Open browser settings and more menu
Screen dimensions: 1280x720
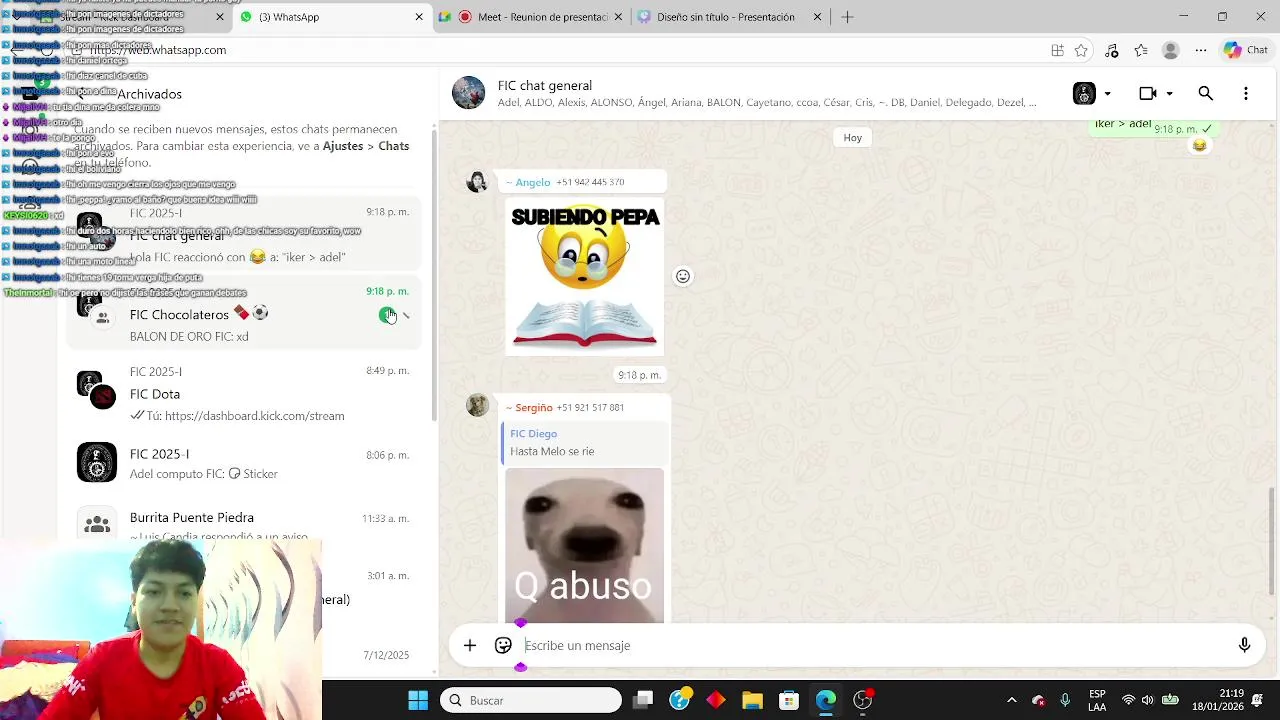coord(1201,50)
